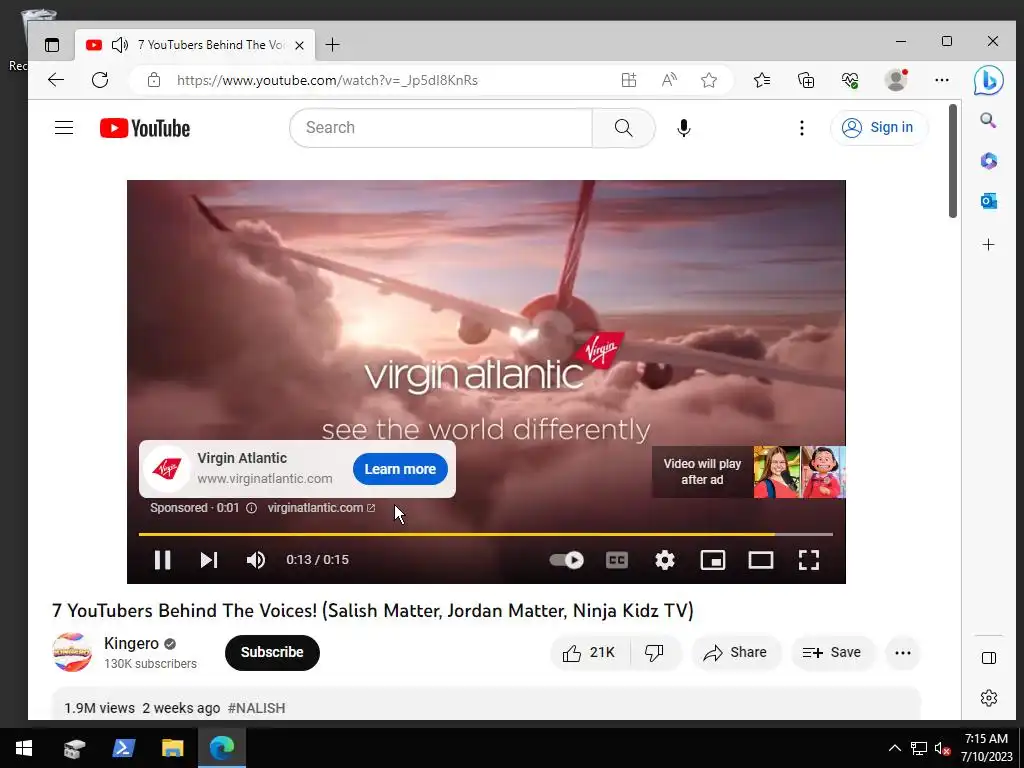Open the Windows Start menu

[24, 748]
